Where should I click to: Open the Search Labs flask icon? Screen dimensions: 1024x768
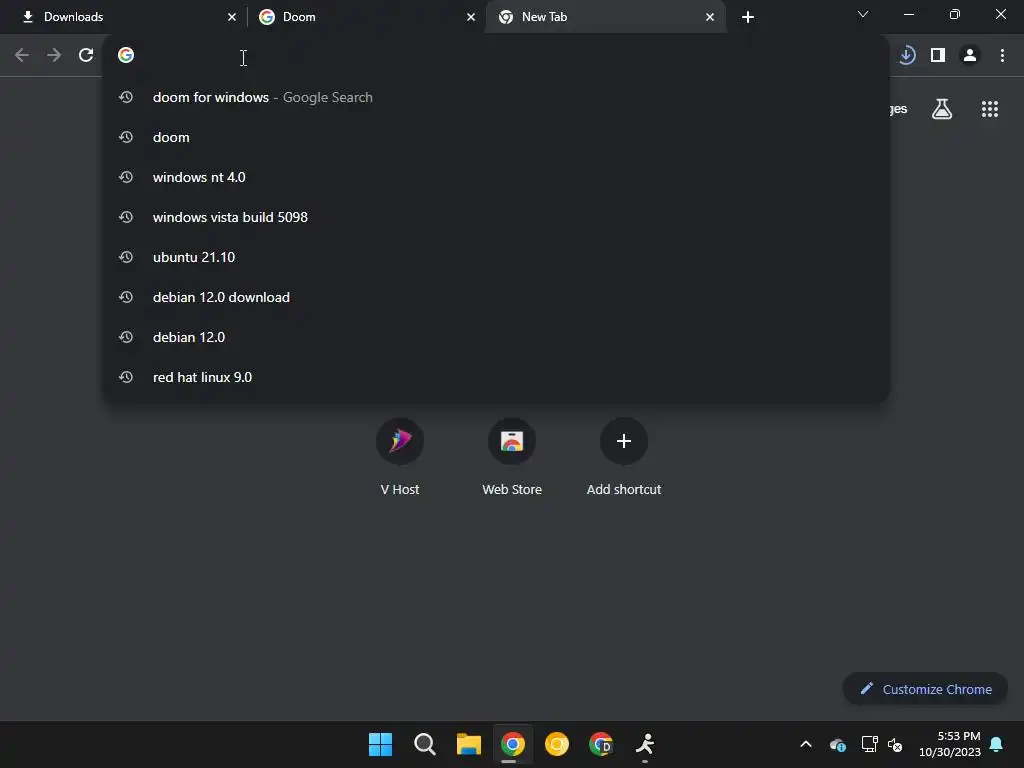[x=942, y=109]
